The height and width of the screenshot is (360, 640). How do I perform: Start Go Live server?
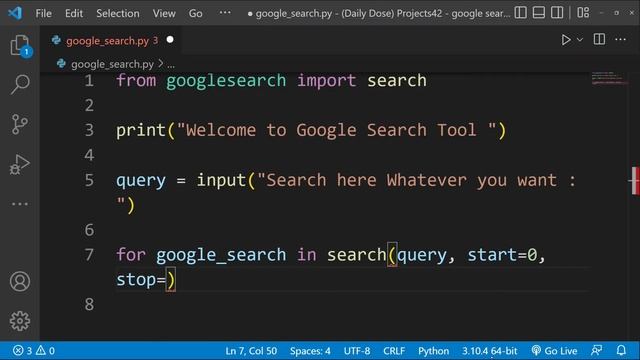point(554,351)
